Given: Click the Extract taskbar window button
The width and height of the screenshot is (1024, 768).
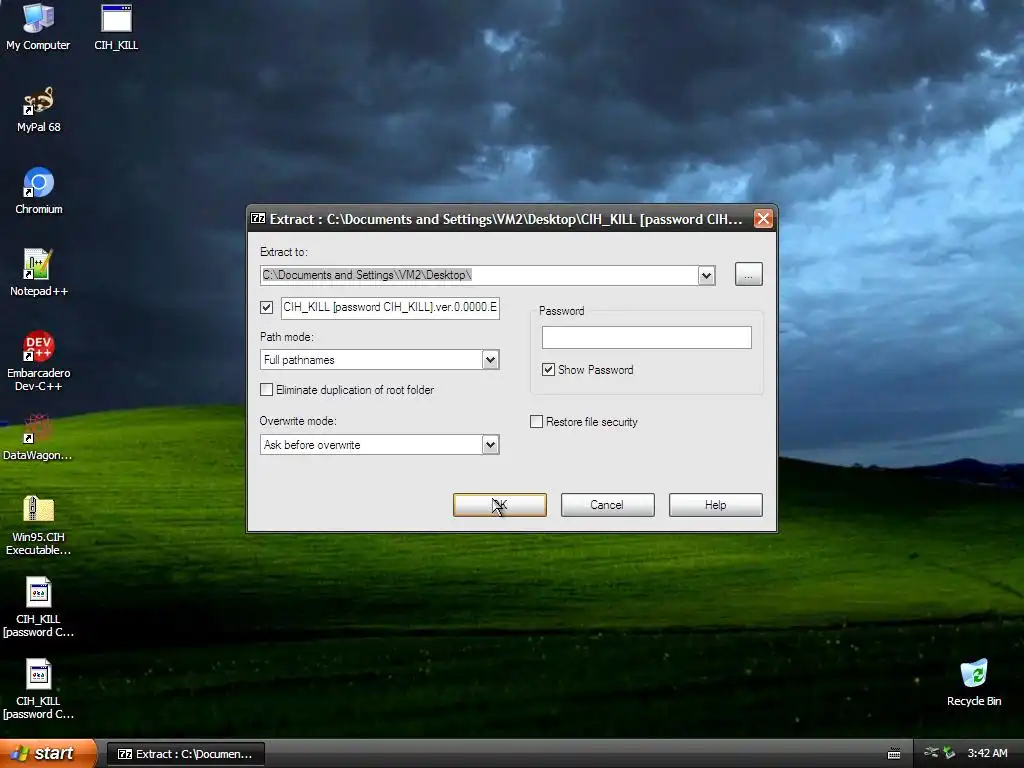Looking at the screenshot, I should [185, 754].
